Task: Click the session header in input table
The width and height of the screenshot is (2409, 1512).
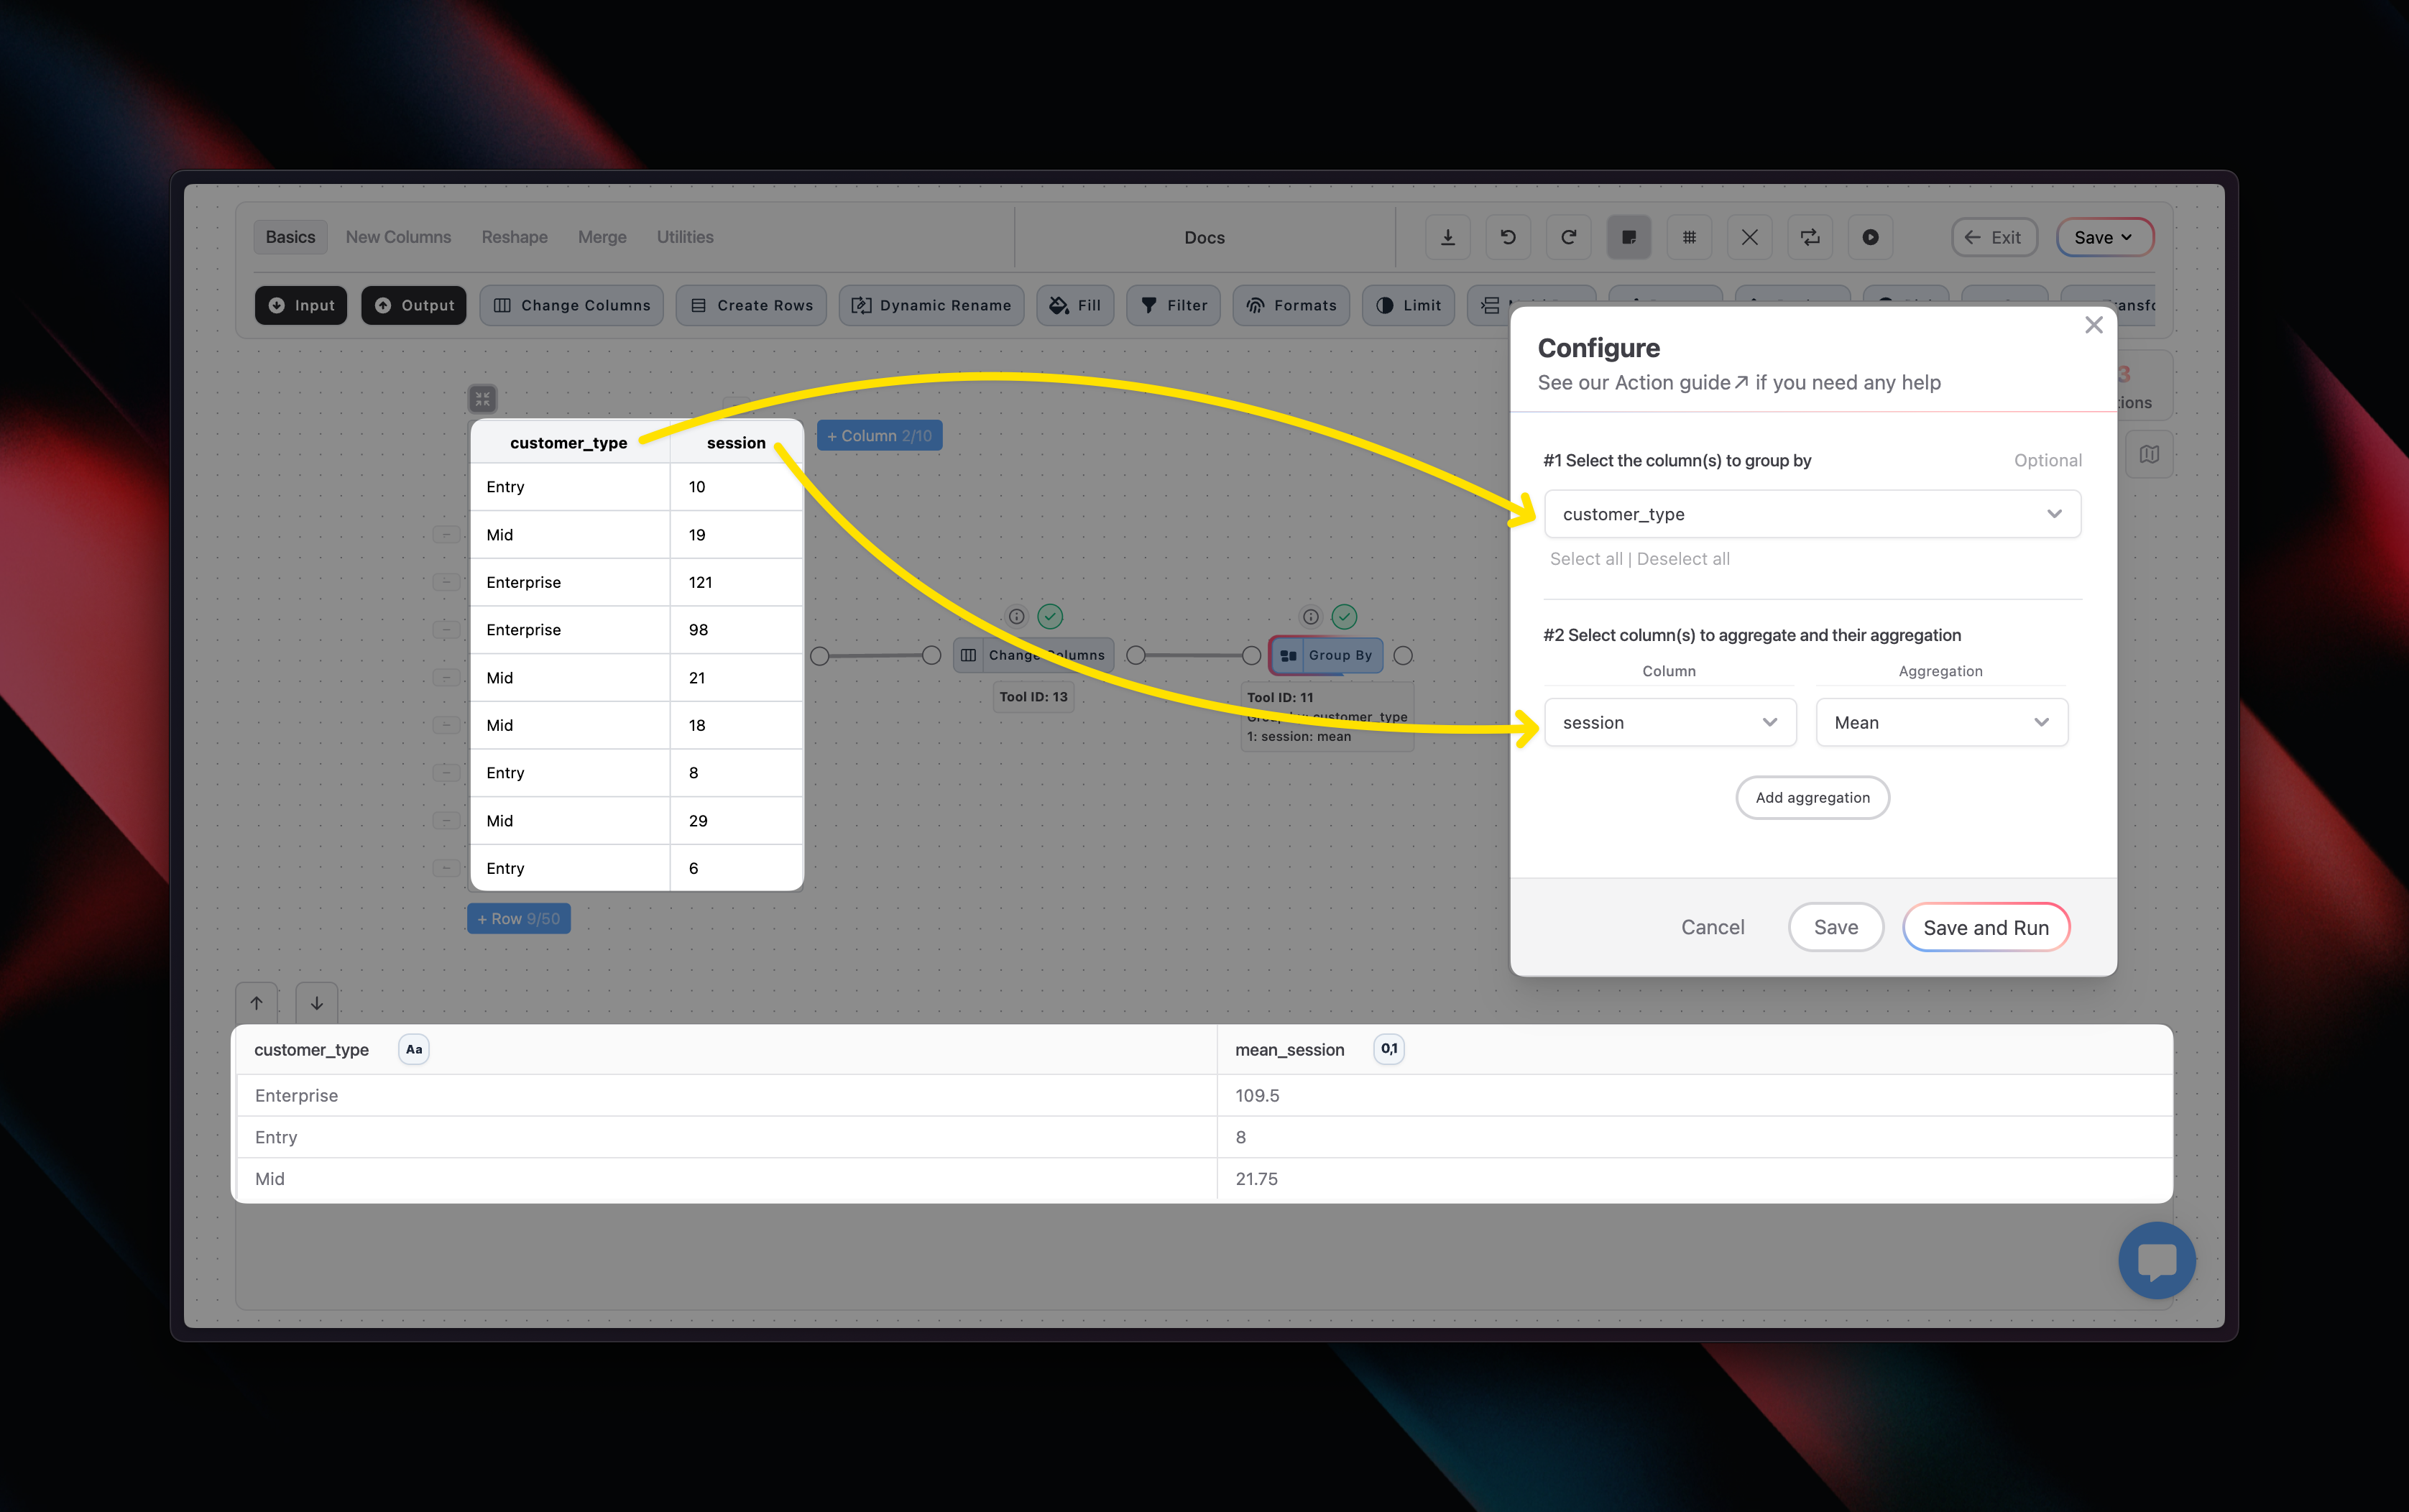Action: click(x=736, y=443)
